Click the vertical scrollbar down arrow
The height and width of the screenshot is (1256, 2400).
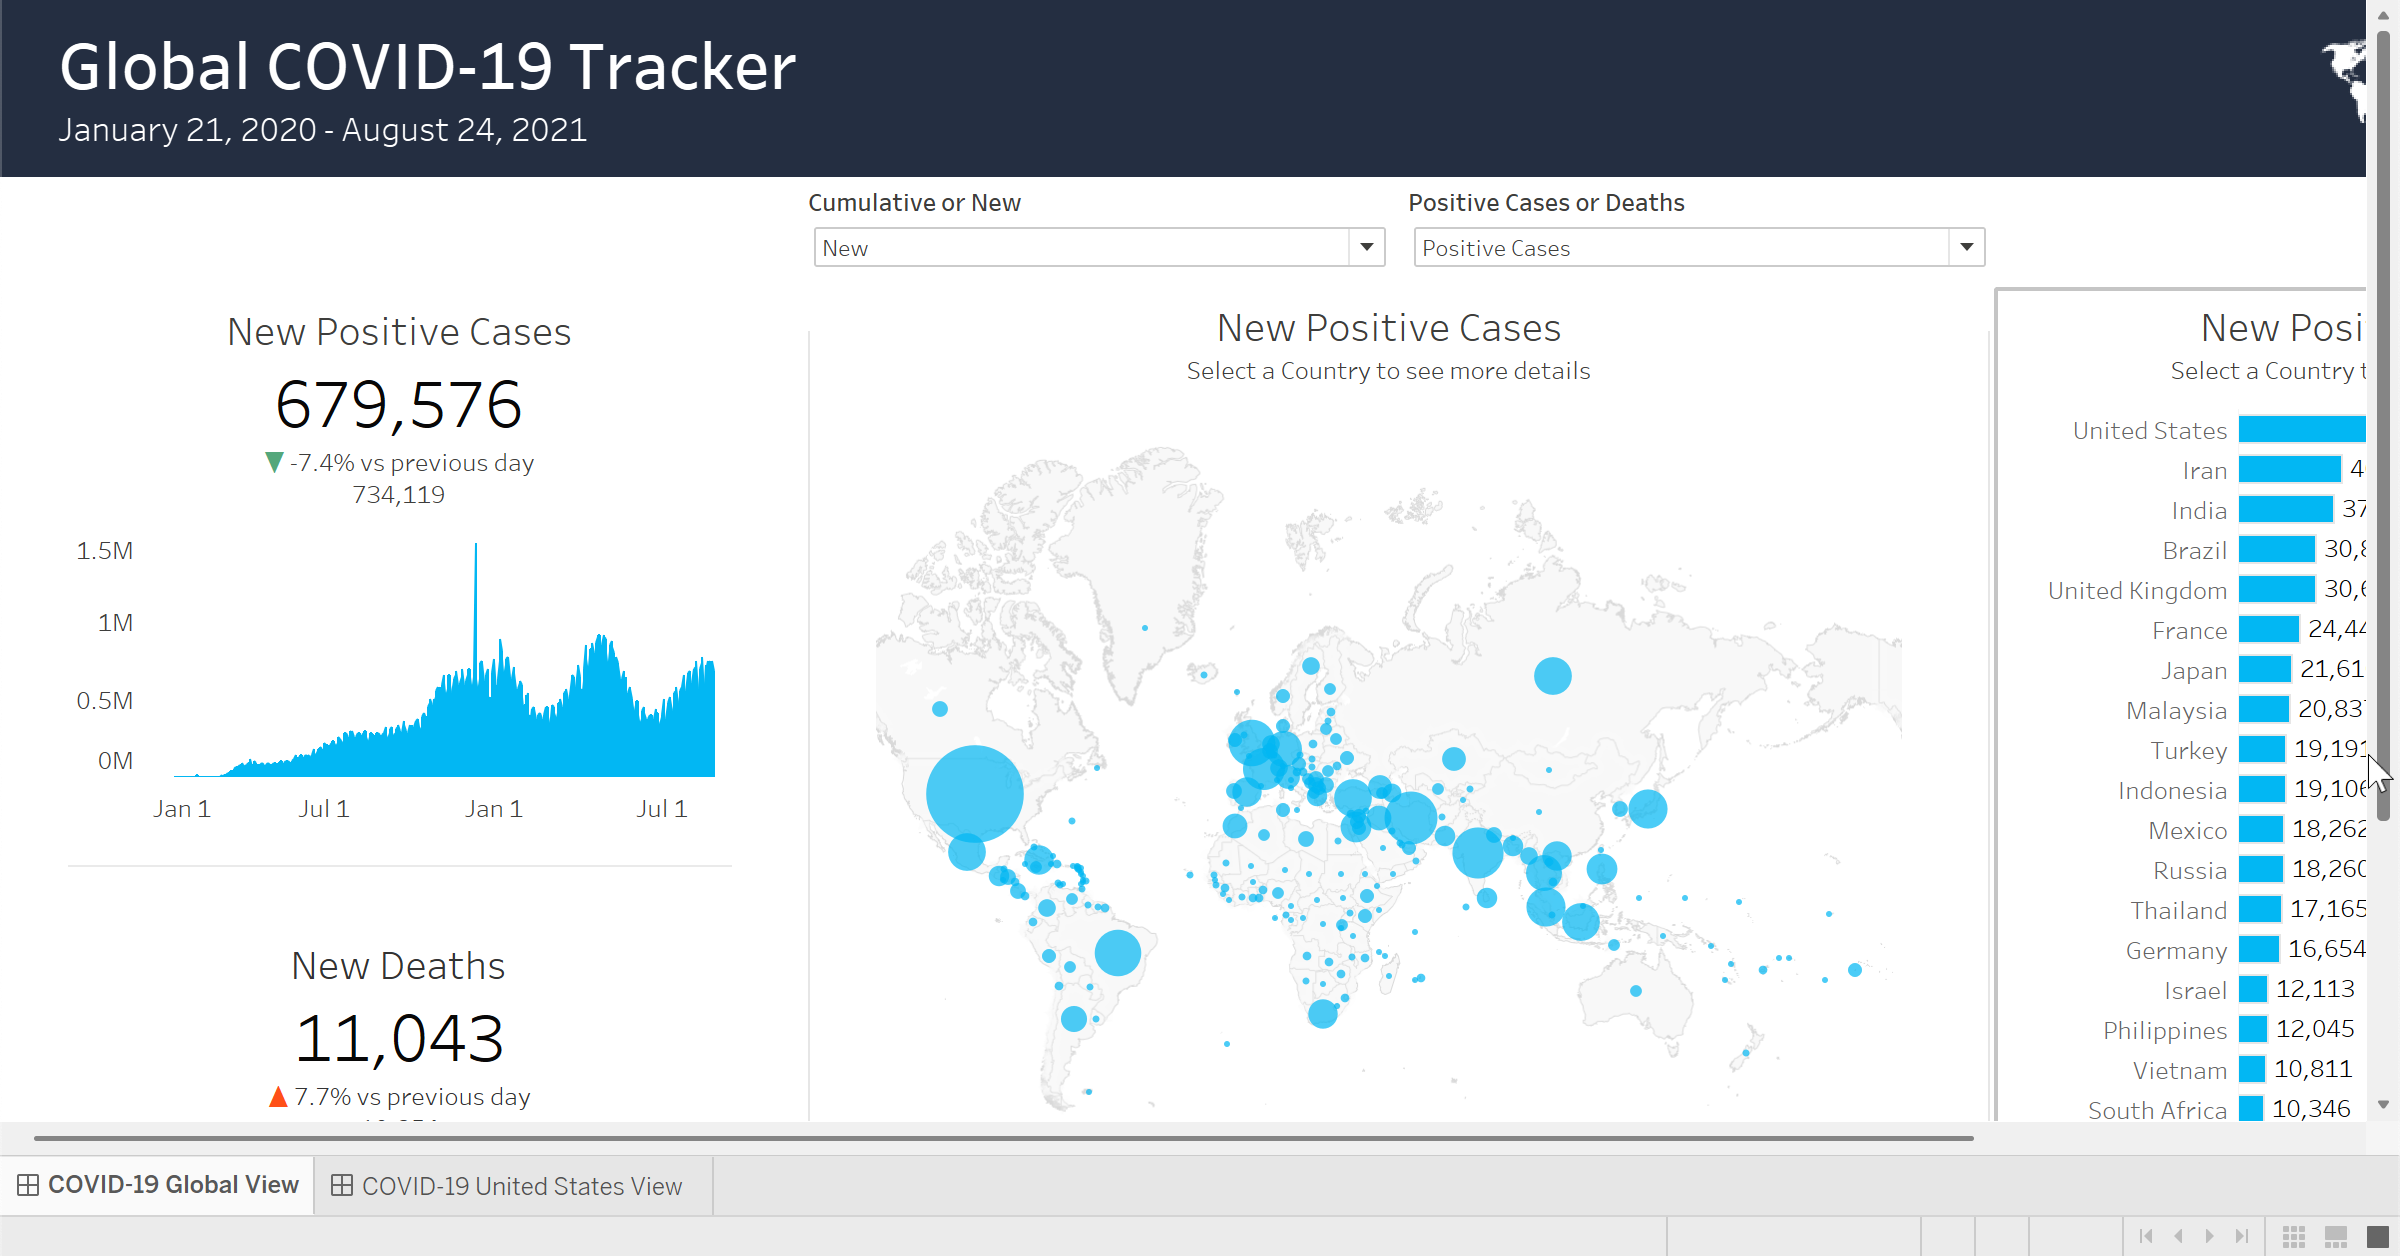[2383, 1105]
